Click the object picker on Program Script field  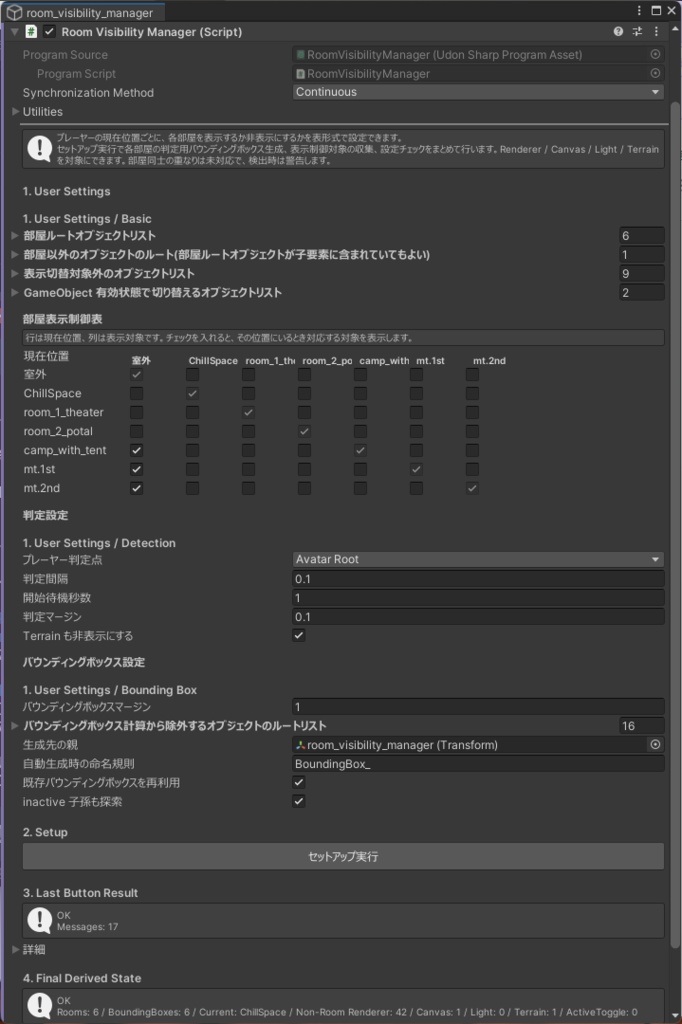[657, 73]
